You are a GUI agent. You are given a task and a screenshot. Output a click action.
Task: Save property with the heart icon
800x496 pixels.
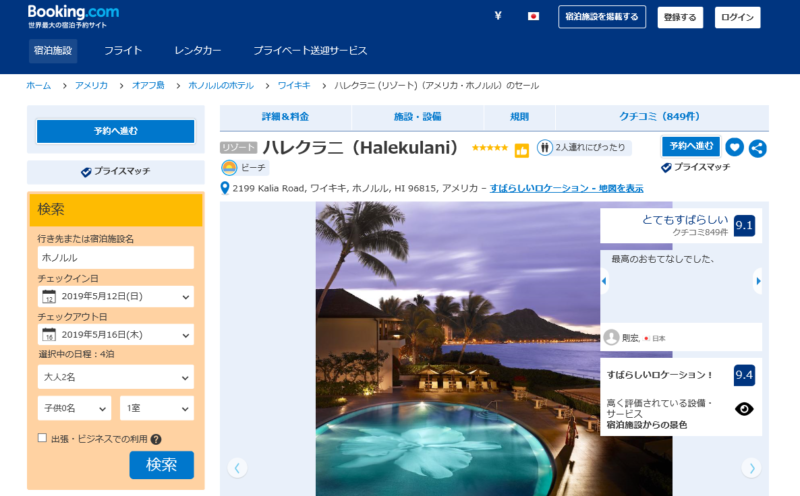tap(734, 147)
